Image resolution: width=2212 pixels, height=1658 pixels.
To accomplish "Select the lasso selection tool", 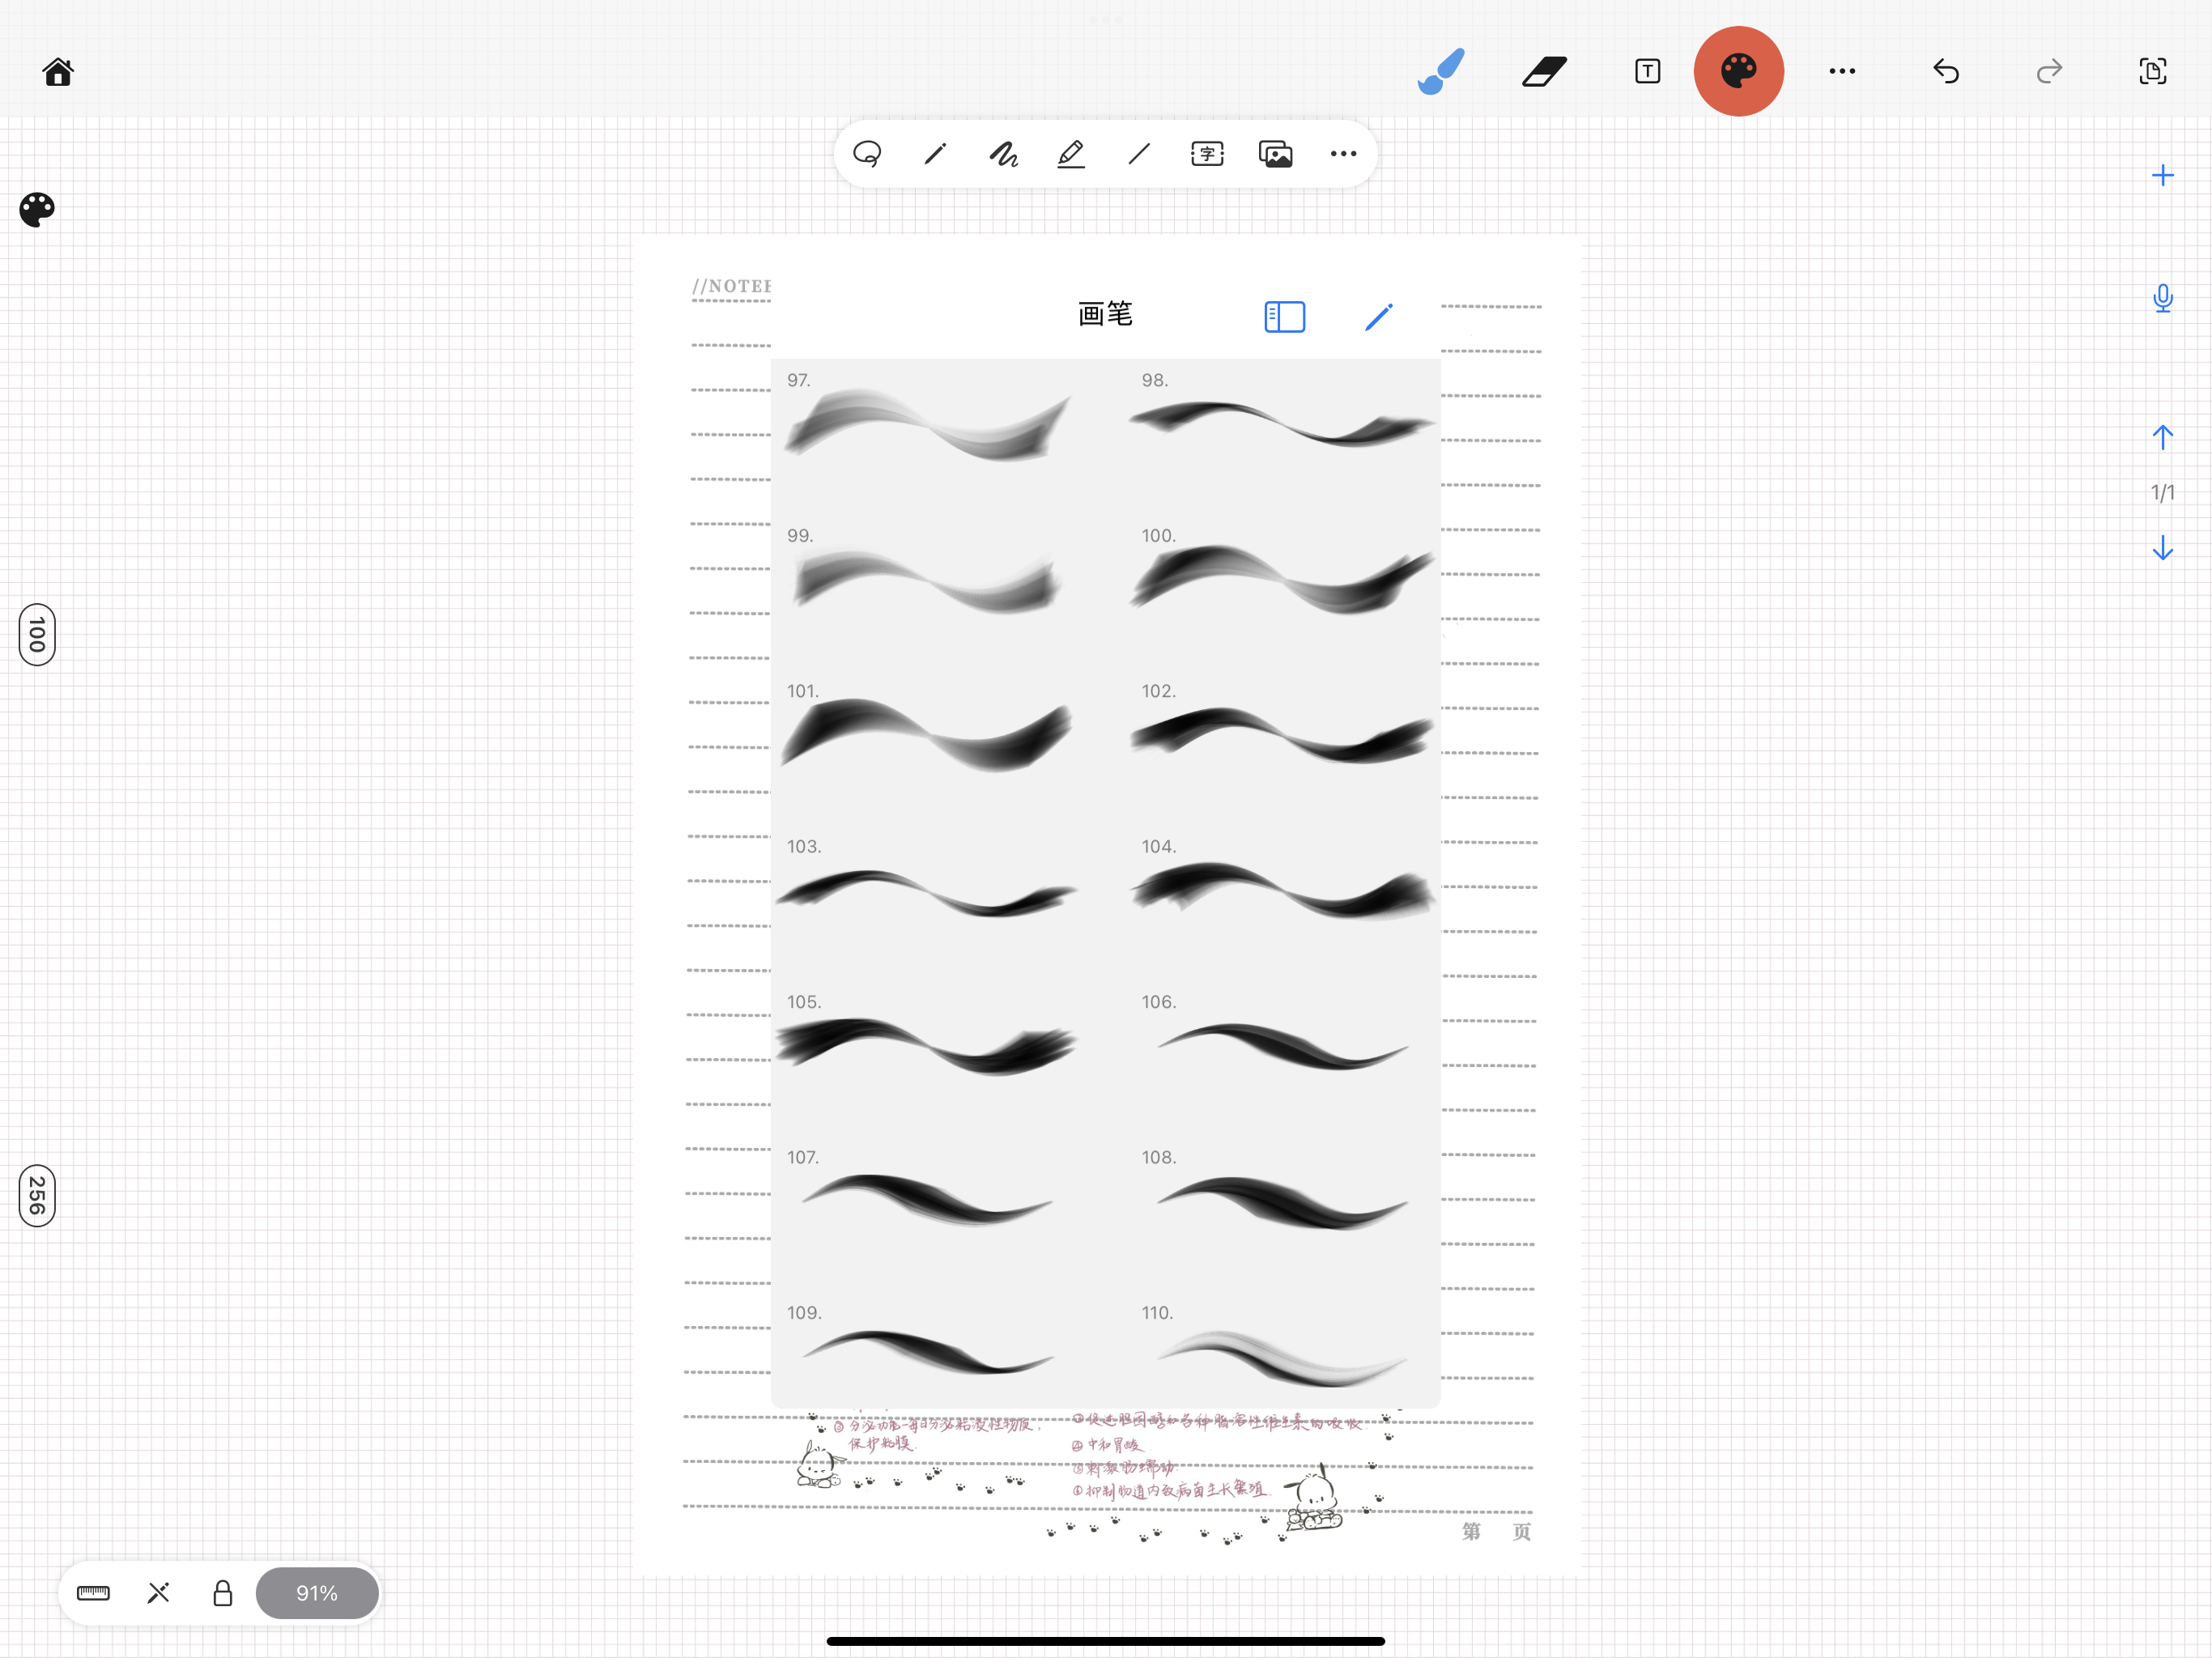I will (867, 154).
